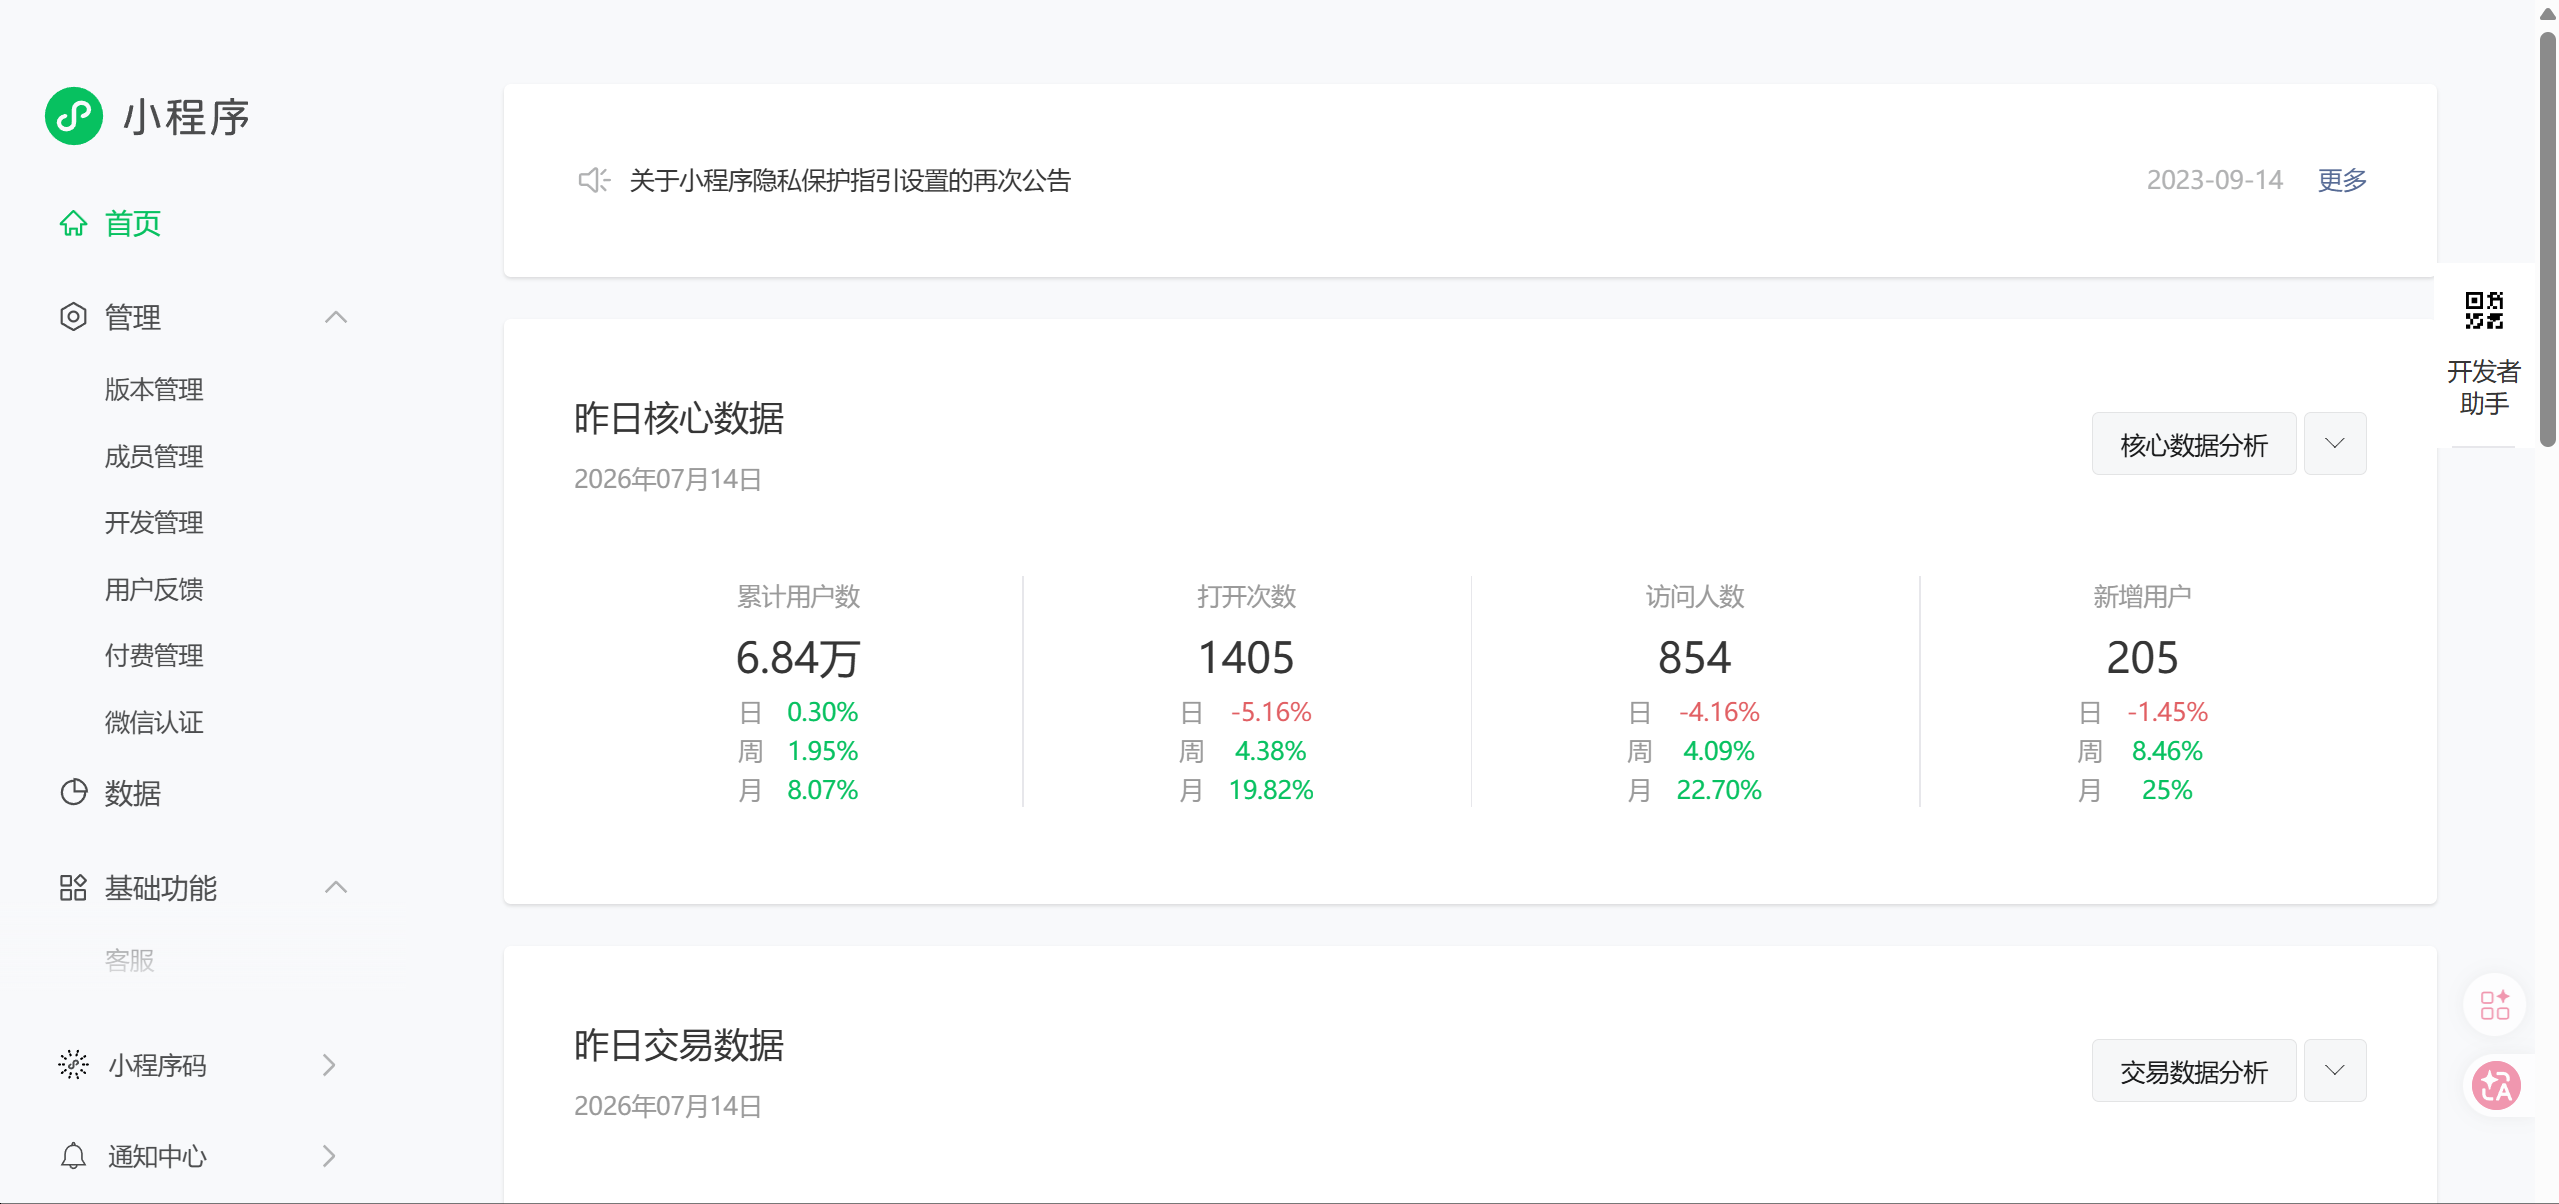Click the pink apps widget icon
The image size is (2559, 1204).
pos(2495,1004)
